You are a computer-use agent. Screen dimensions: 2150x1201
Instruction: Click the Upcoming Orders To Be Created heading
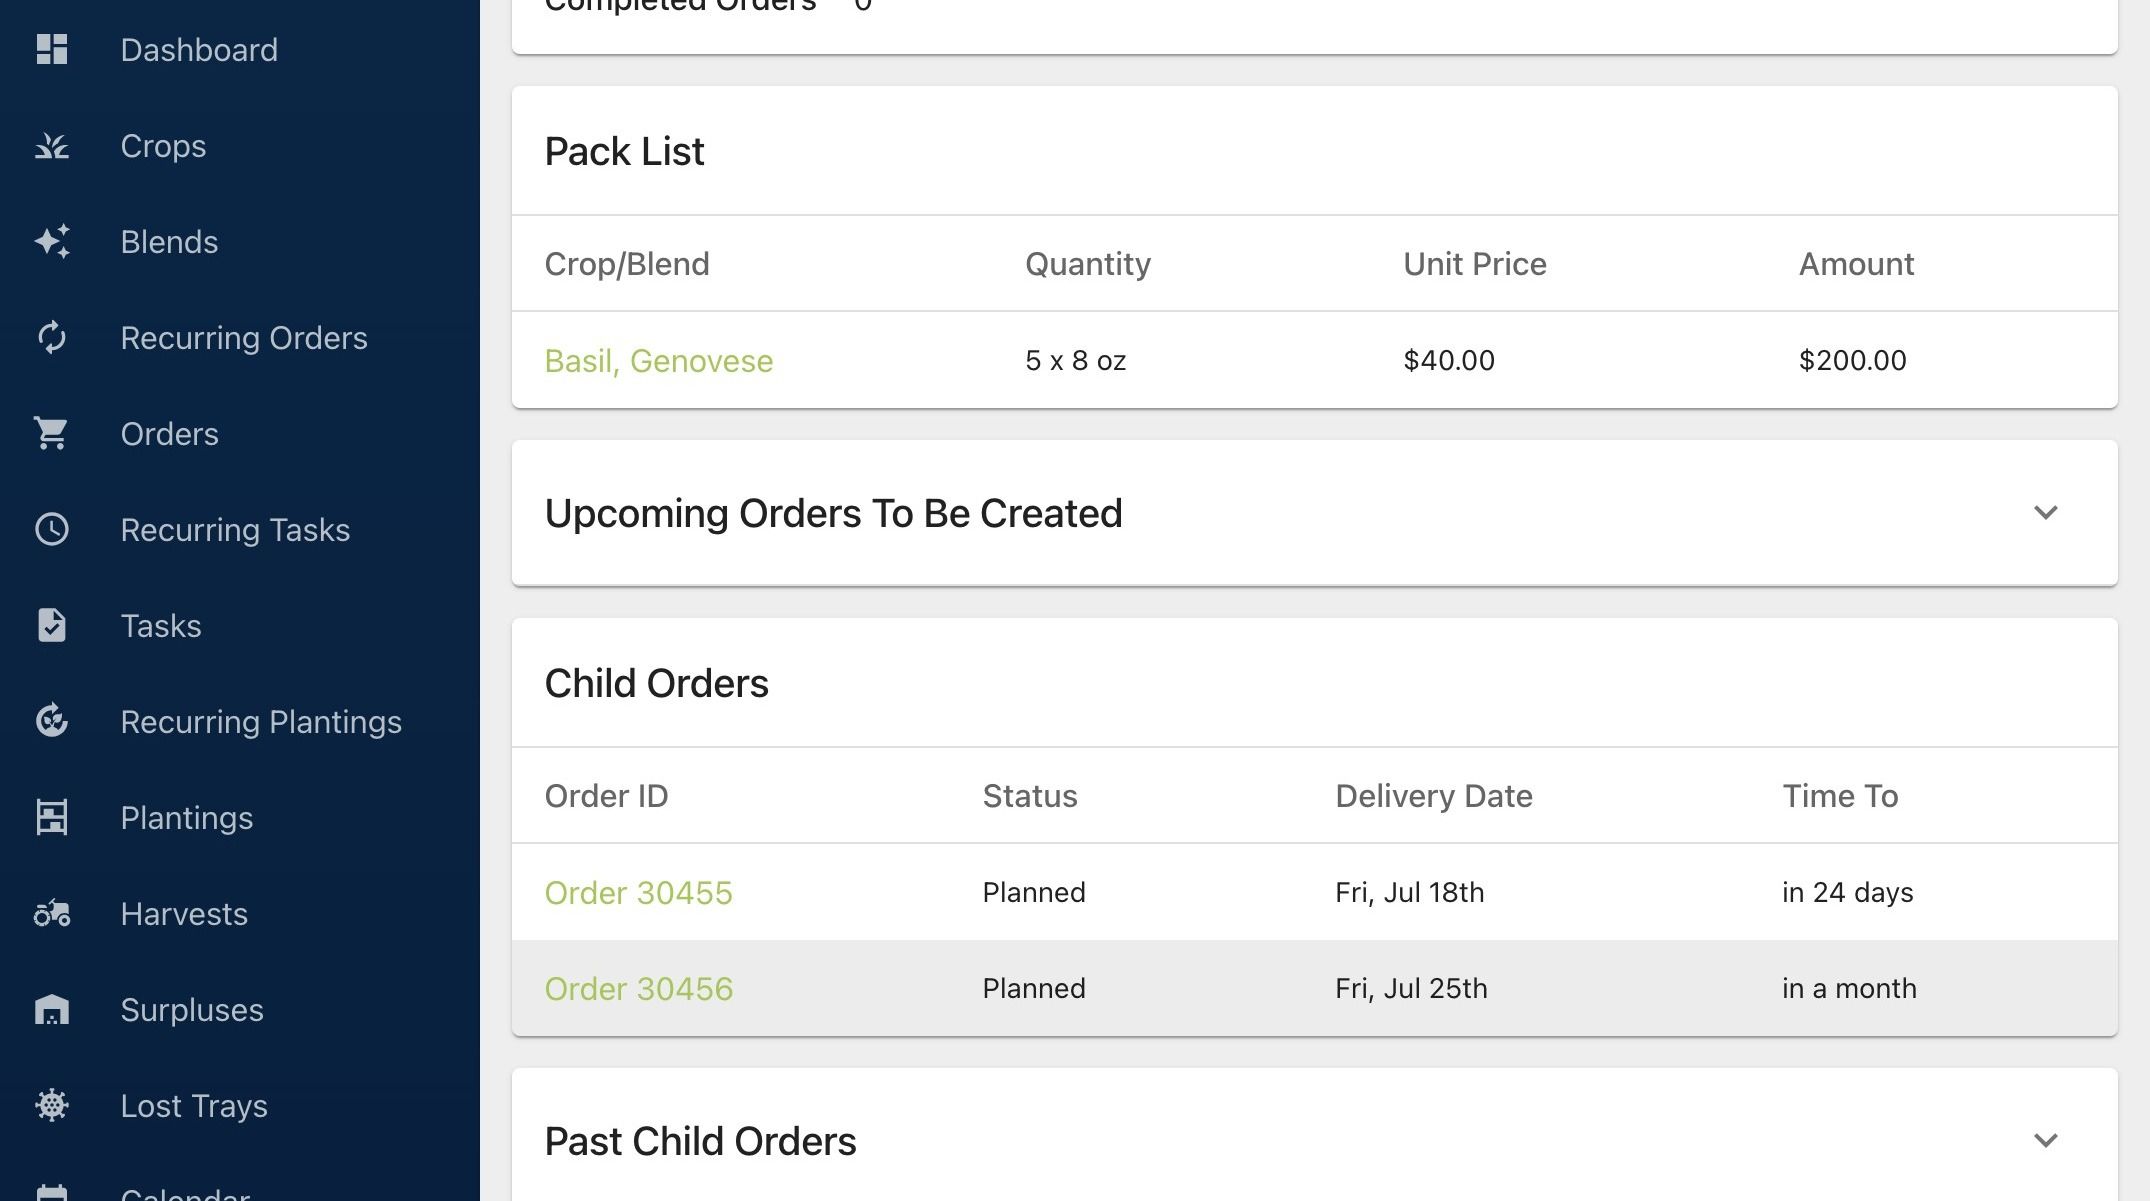coord(833,513)
